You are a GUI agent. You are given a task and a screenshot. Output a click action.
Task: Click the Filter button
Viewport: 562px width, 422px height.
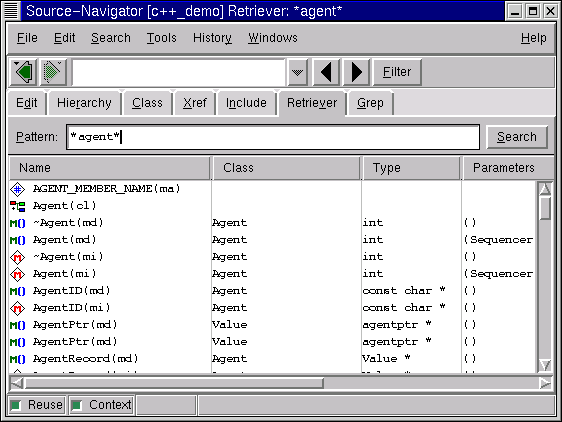[397, 72]
